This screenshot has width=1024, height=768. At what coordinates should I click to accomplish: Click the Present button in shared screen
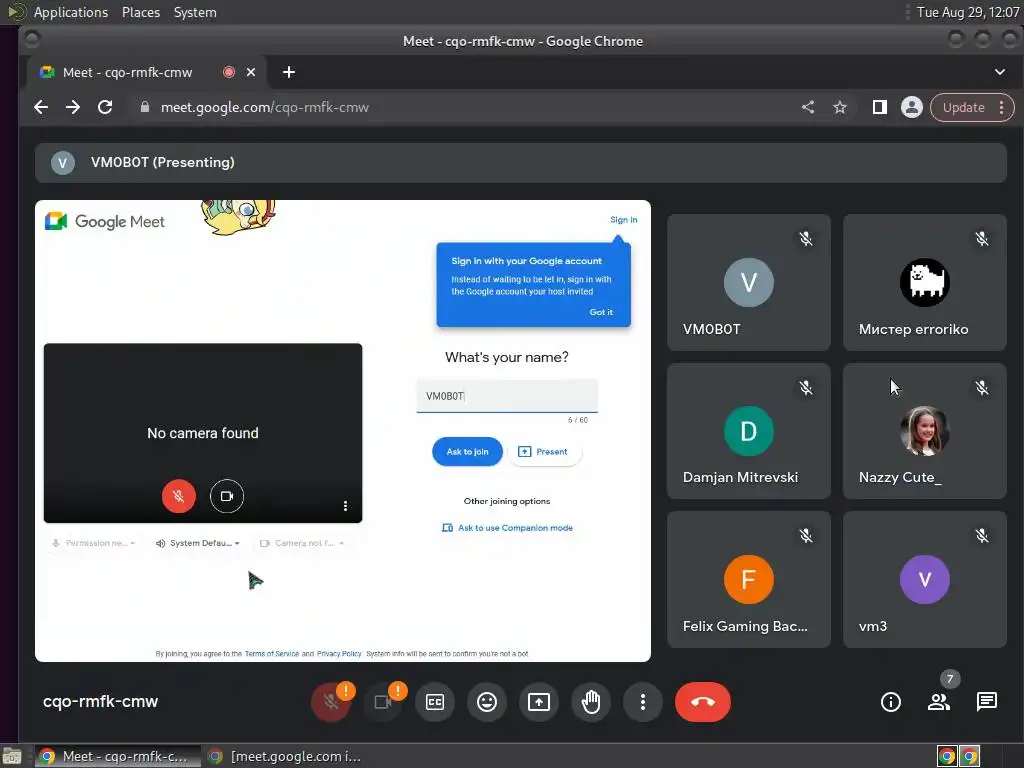click(x=543, y=451)
